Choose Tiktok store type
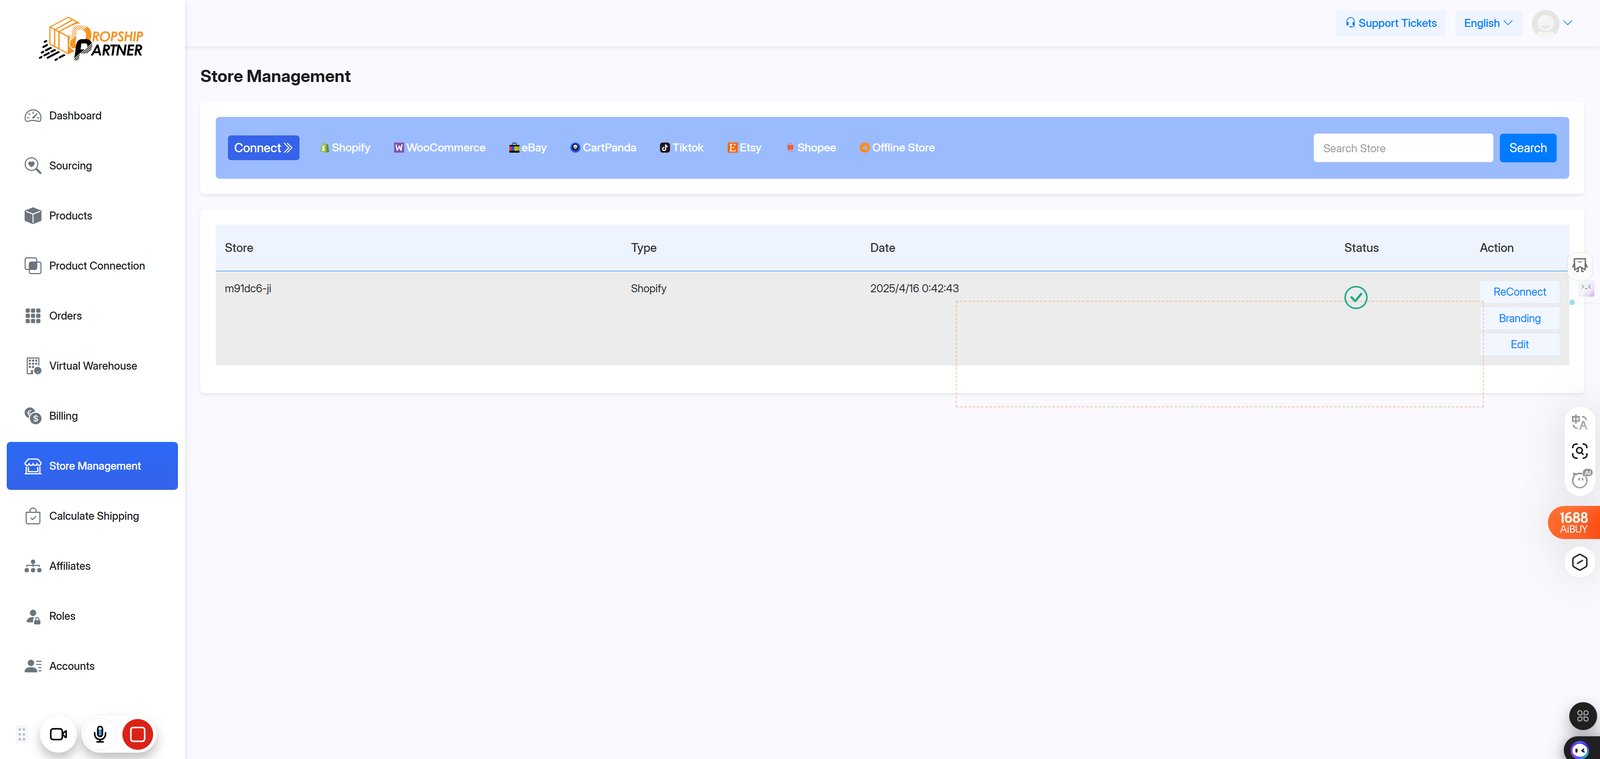1600x759 pixels. pyautogui.click(x=681, y=148)
